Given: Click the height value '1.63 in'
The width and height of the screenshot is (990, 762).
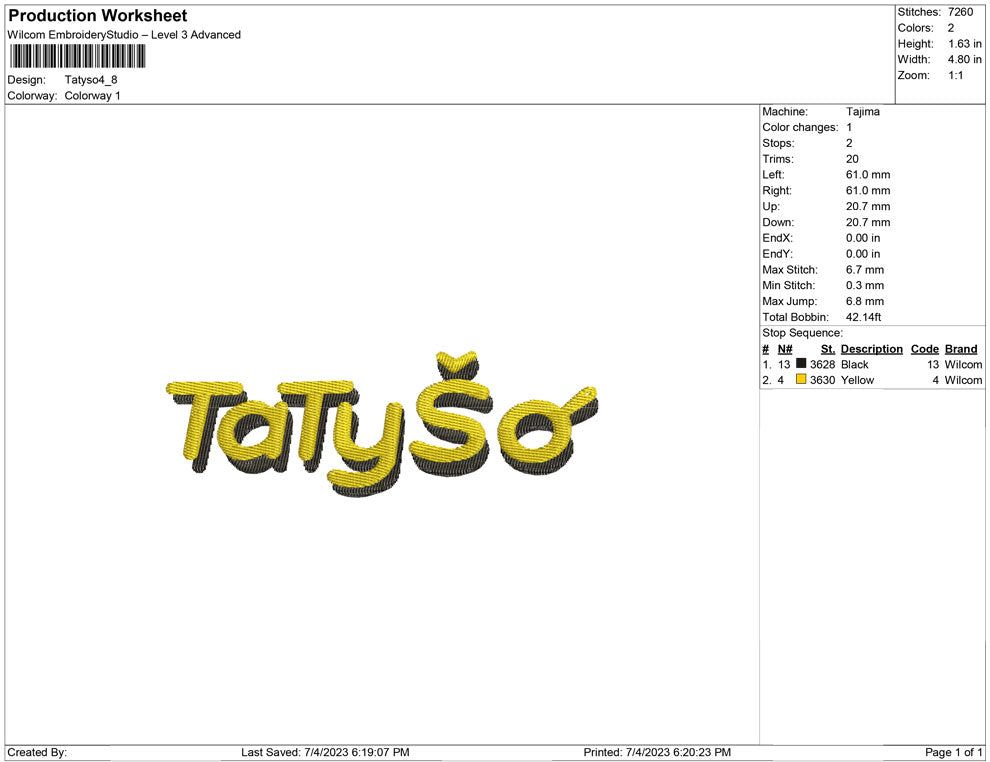Looking at the screenshot, I should (965, 44).
